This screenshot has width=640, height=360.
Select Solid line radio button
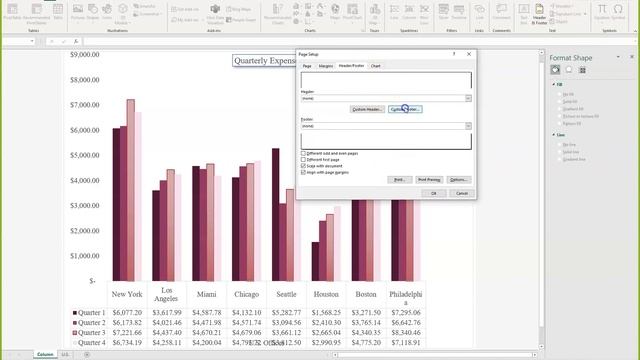pos(560,152)
